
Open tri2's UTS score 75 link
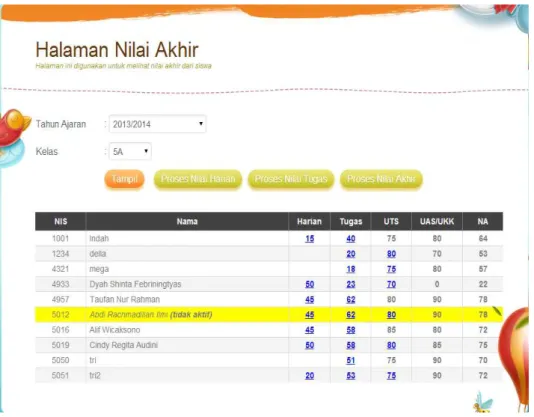click(x=391, y=375)
